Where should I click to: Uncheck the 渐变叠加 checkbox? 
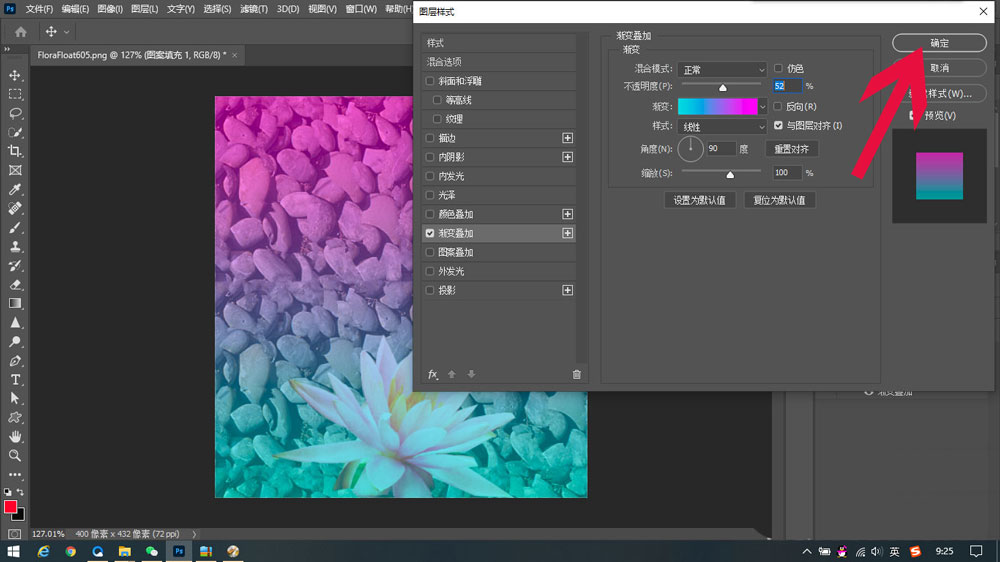point(430,233)
